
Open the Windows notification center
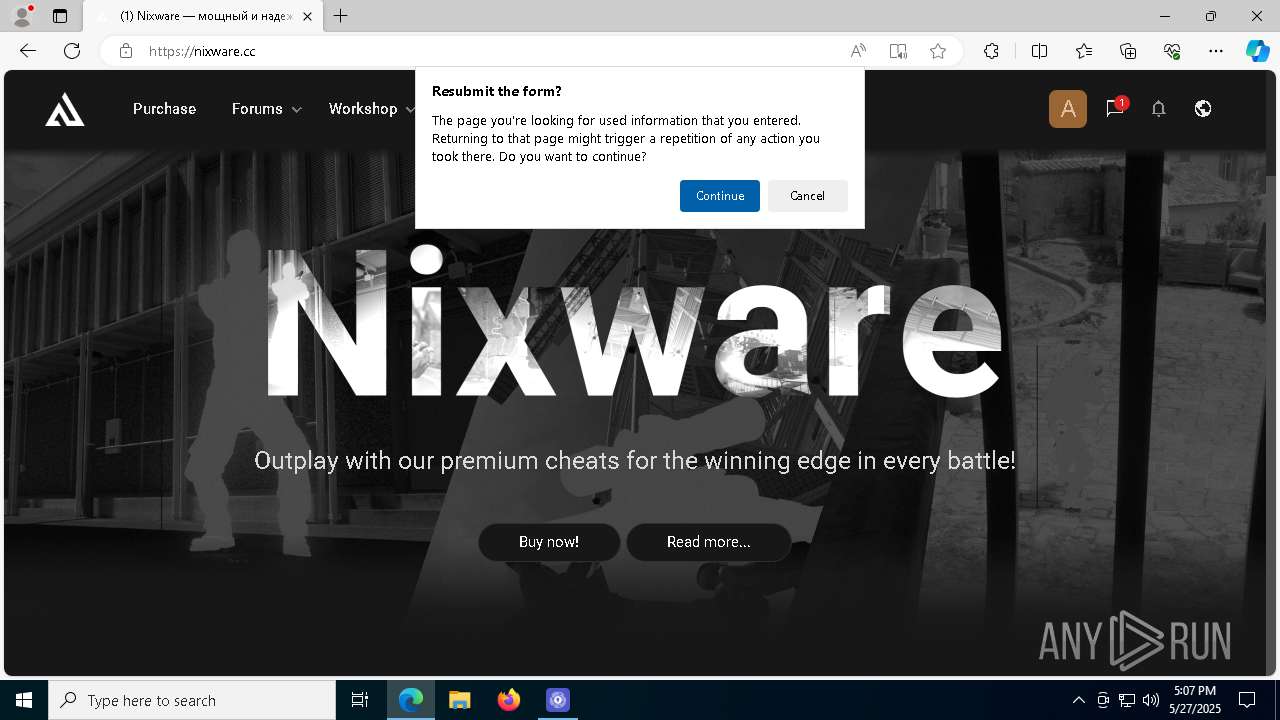[1247, 700]
